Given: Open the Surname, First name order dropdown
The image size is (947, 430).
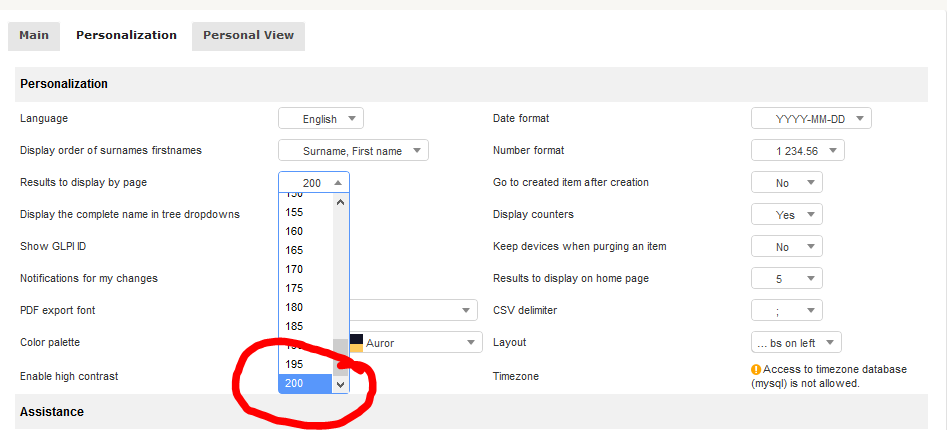Looking at the screenshot, I should 353,150.
